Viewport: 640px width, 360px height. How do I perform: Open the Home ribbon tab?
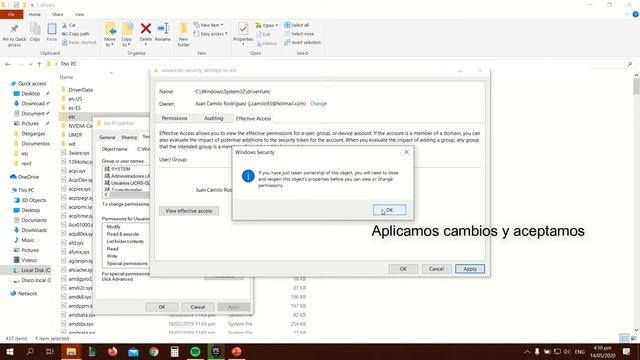pos(35,14)
